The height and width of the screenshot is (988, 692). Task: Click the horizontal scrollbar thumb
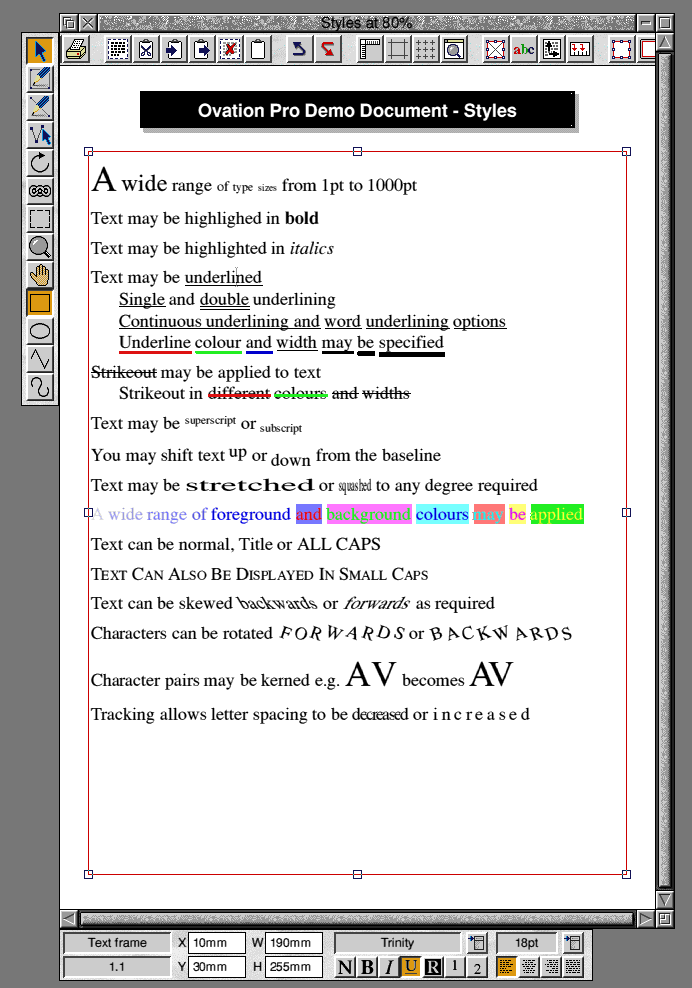pyautogui.click(x=357, y=919)
